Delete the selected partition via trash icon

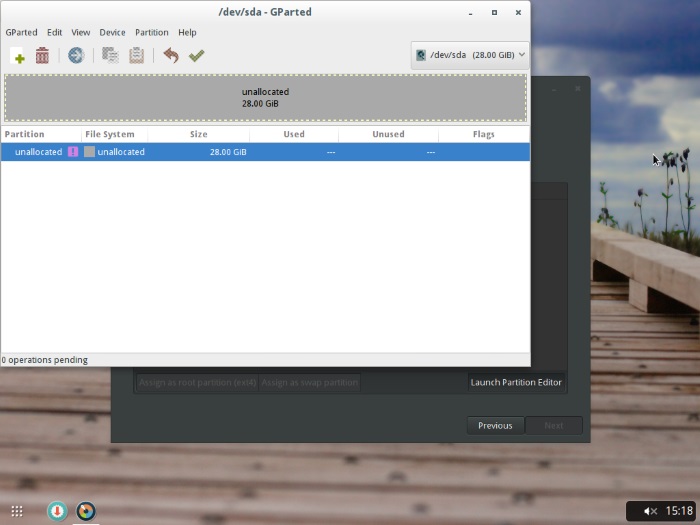[42, 55]
